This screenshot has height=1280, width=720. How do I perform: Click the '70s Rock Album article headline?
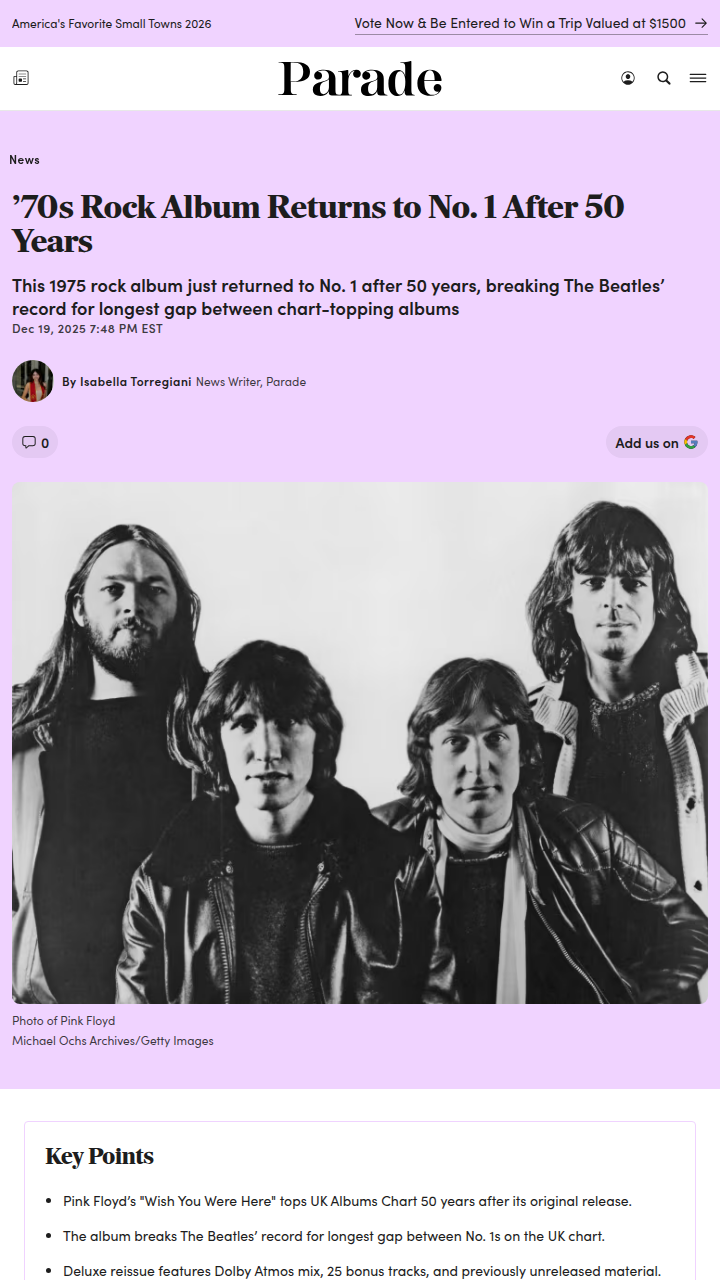click(x=318, y=224)
